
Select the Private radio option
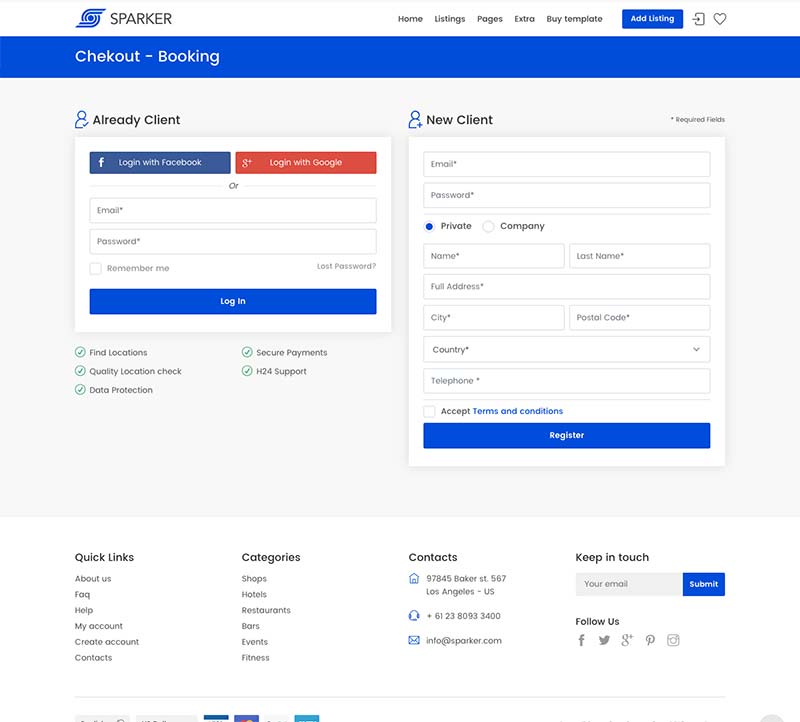coord(430,227)
